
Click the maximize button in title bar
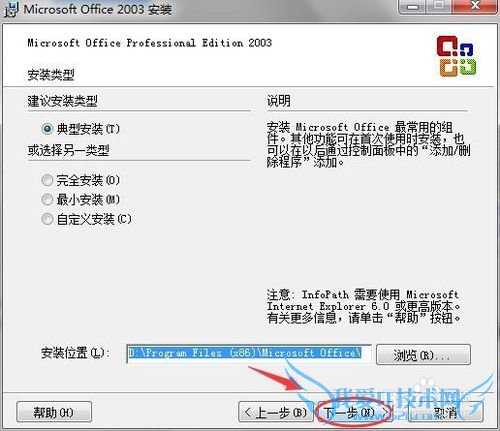(x=439, y=7)
